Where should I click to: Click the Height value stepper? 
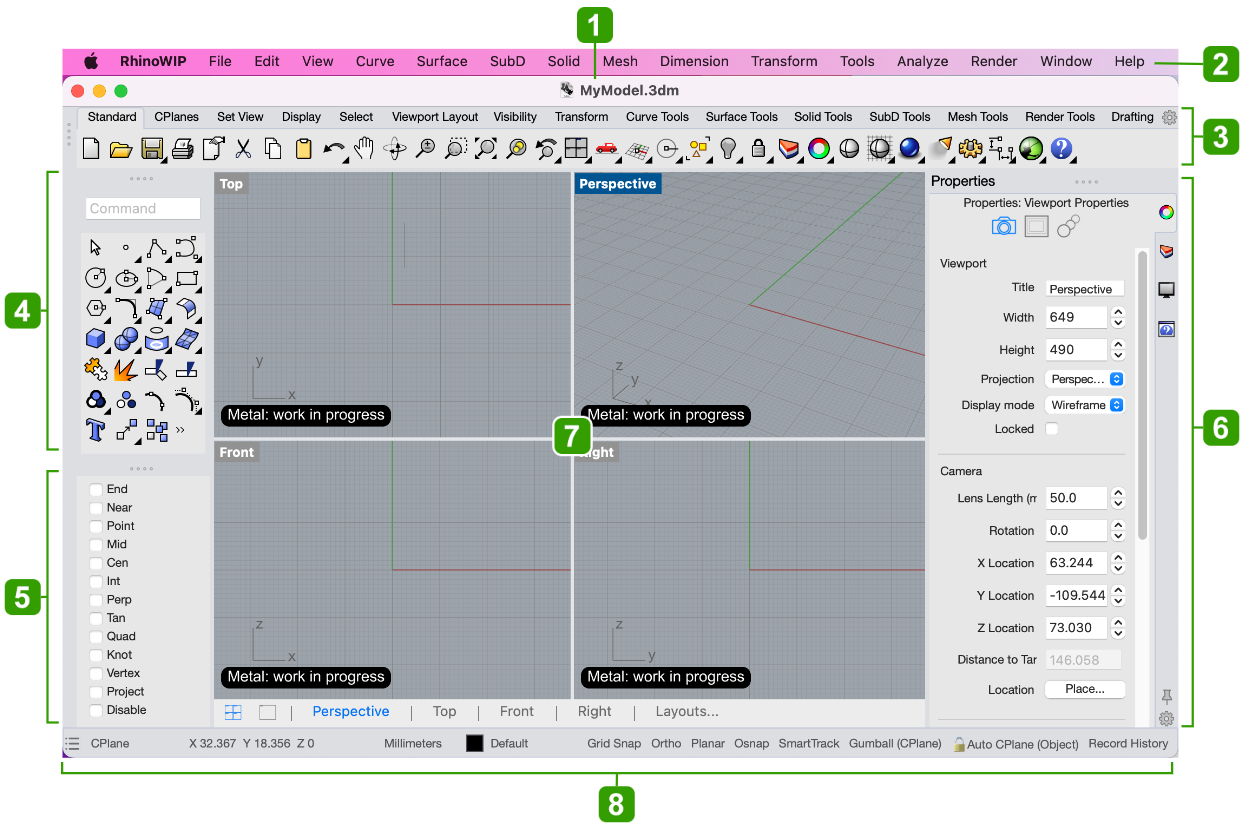point(1118,350)
